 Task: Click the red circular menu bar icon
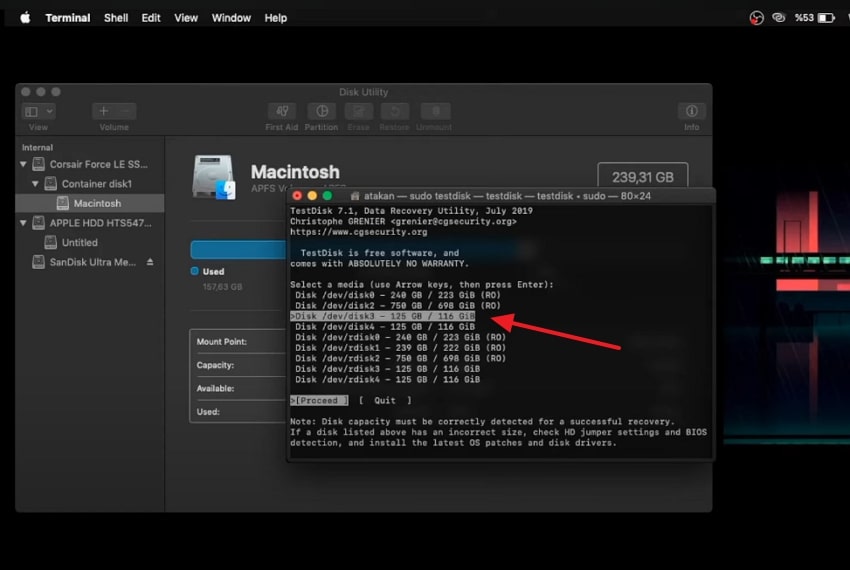pyautogui.click(x=756, y=18)
